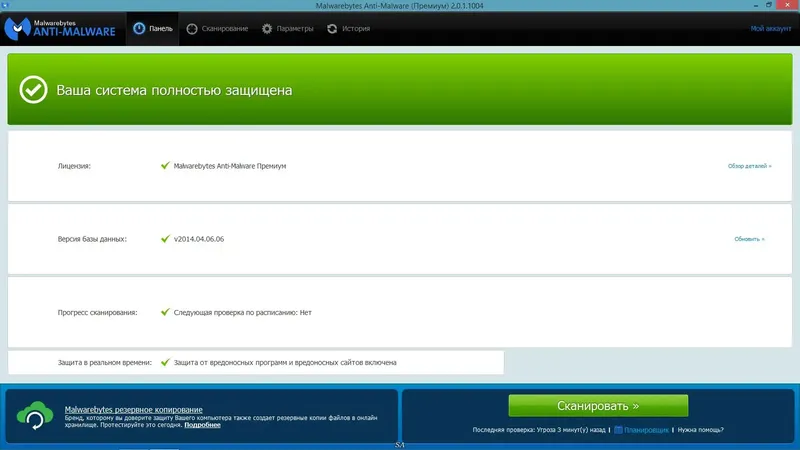Click the green checkmark next to Лицензия
Image resolution: width=800 pixels, height=450 pixels.
165,165
